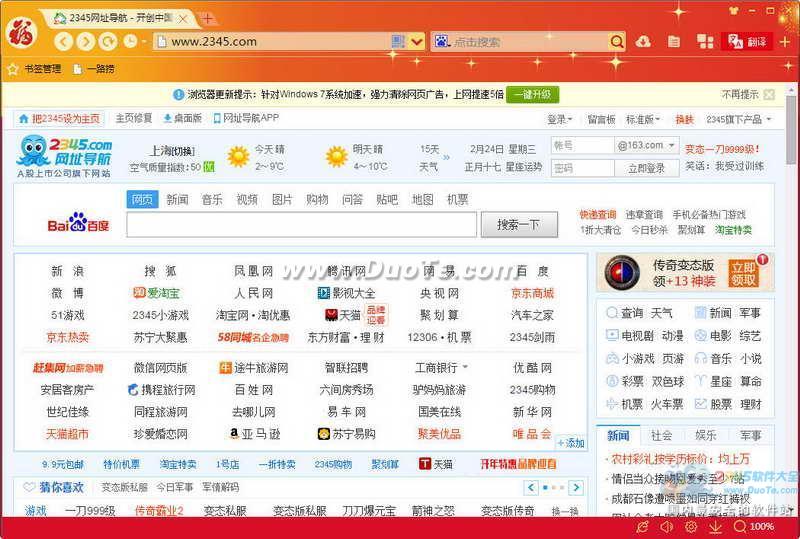This screenshot has width=800, height=539.
Task: Click the browser back navigation button
Action: 64,41
